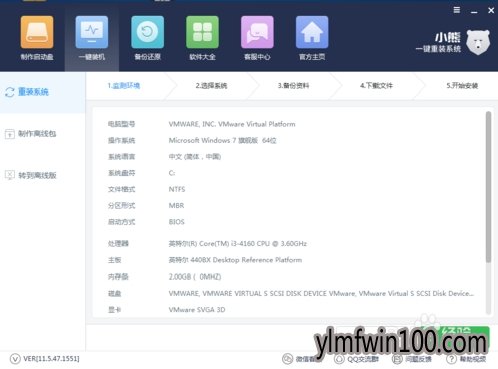Click the 转到离线版 icon in the sidebar
This screenshot has width=498, height=369.
[x=10, y=175]
